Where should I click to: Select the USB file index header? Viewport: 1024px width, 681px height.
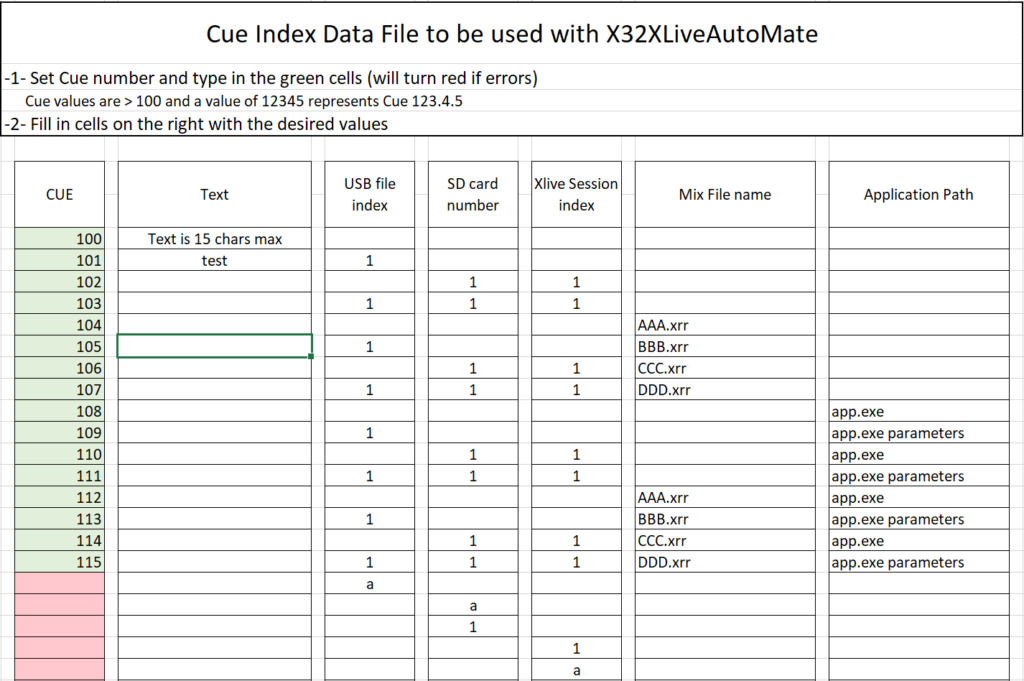tap(370, 195)
